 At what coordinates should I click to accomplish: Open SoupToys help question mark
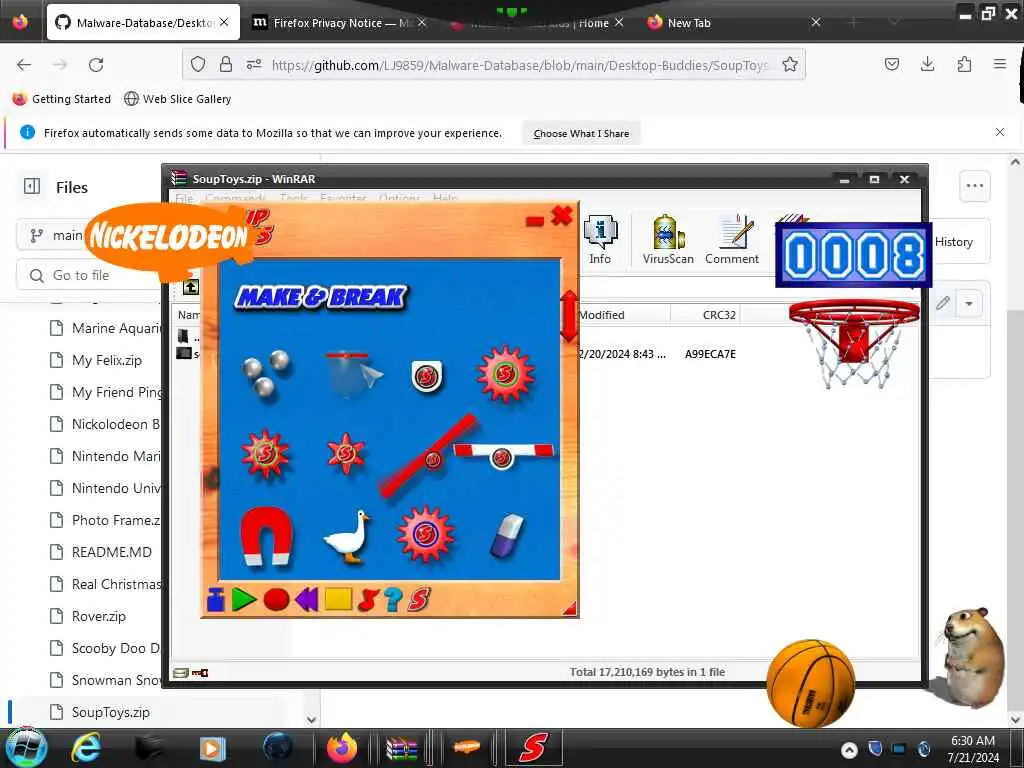tap(393, 600)
